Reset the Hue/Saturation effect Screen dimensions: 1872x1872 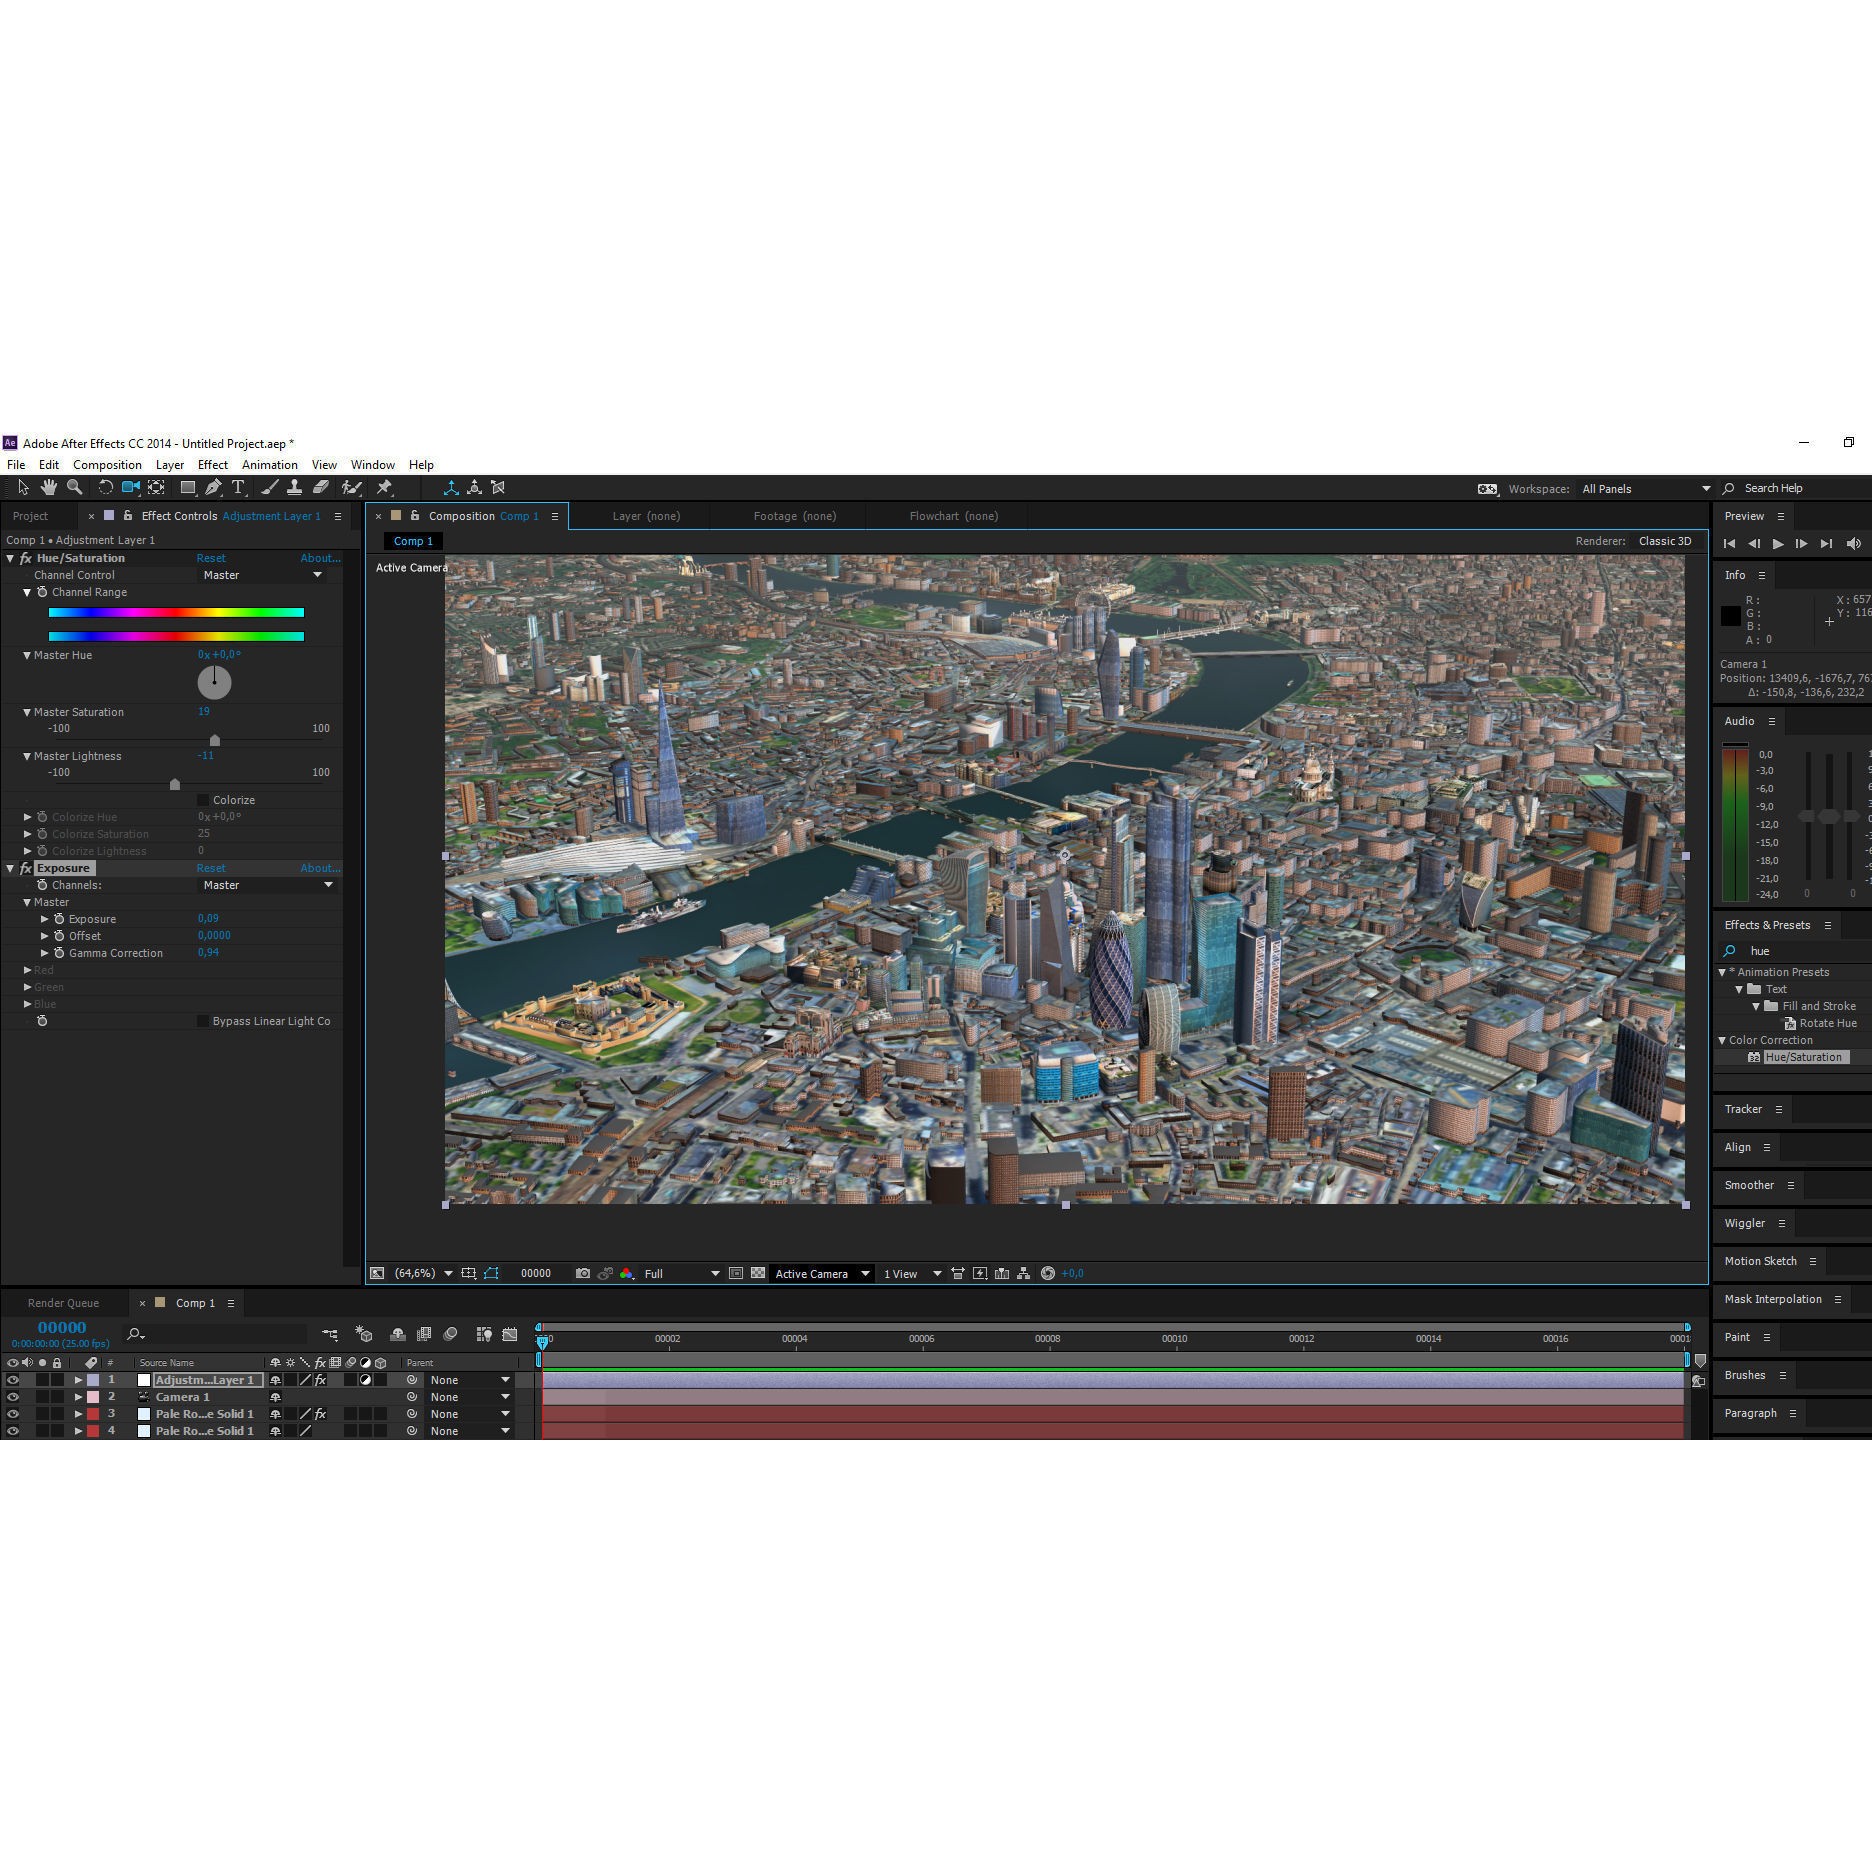(211, 558)
